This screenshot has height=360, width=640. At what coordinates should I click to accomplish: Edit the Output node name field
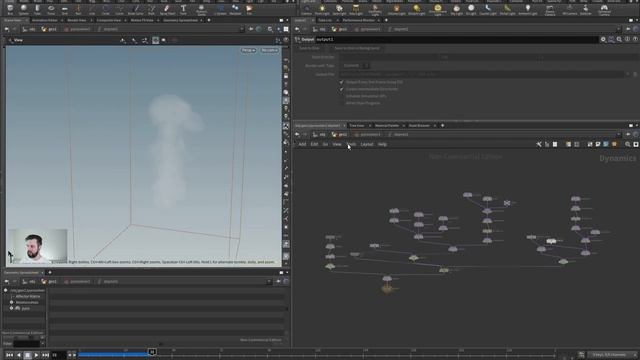coord(456,40)
